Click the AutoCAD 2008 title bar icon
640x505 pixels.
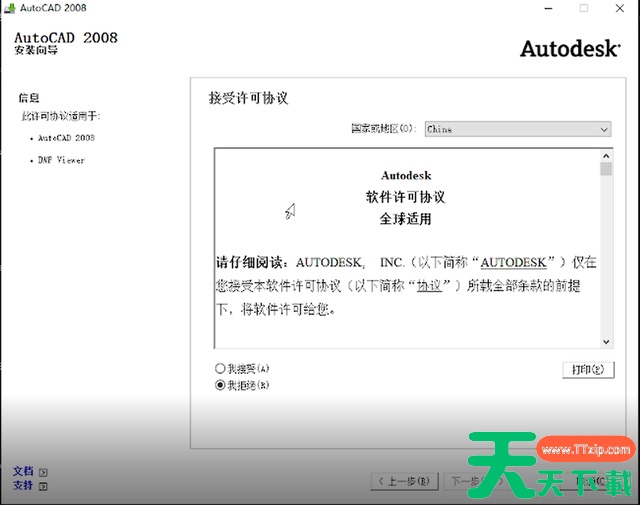click(x=9, y=8)
